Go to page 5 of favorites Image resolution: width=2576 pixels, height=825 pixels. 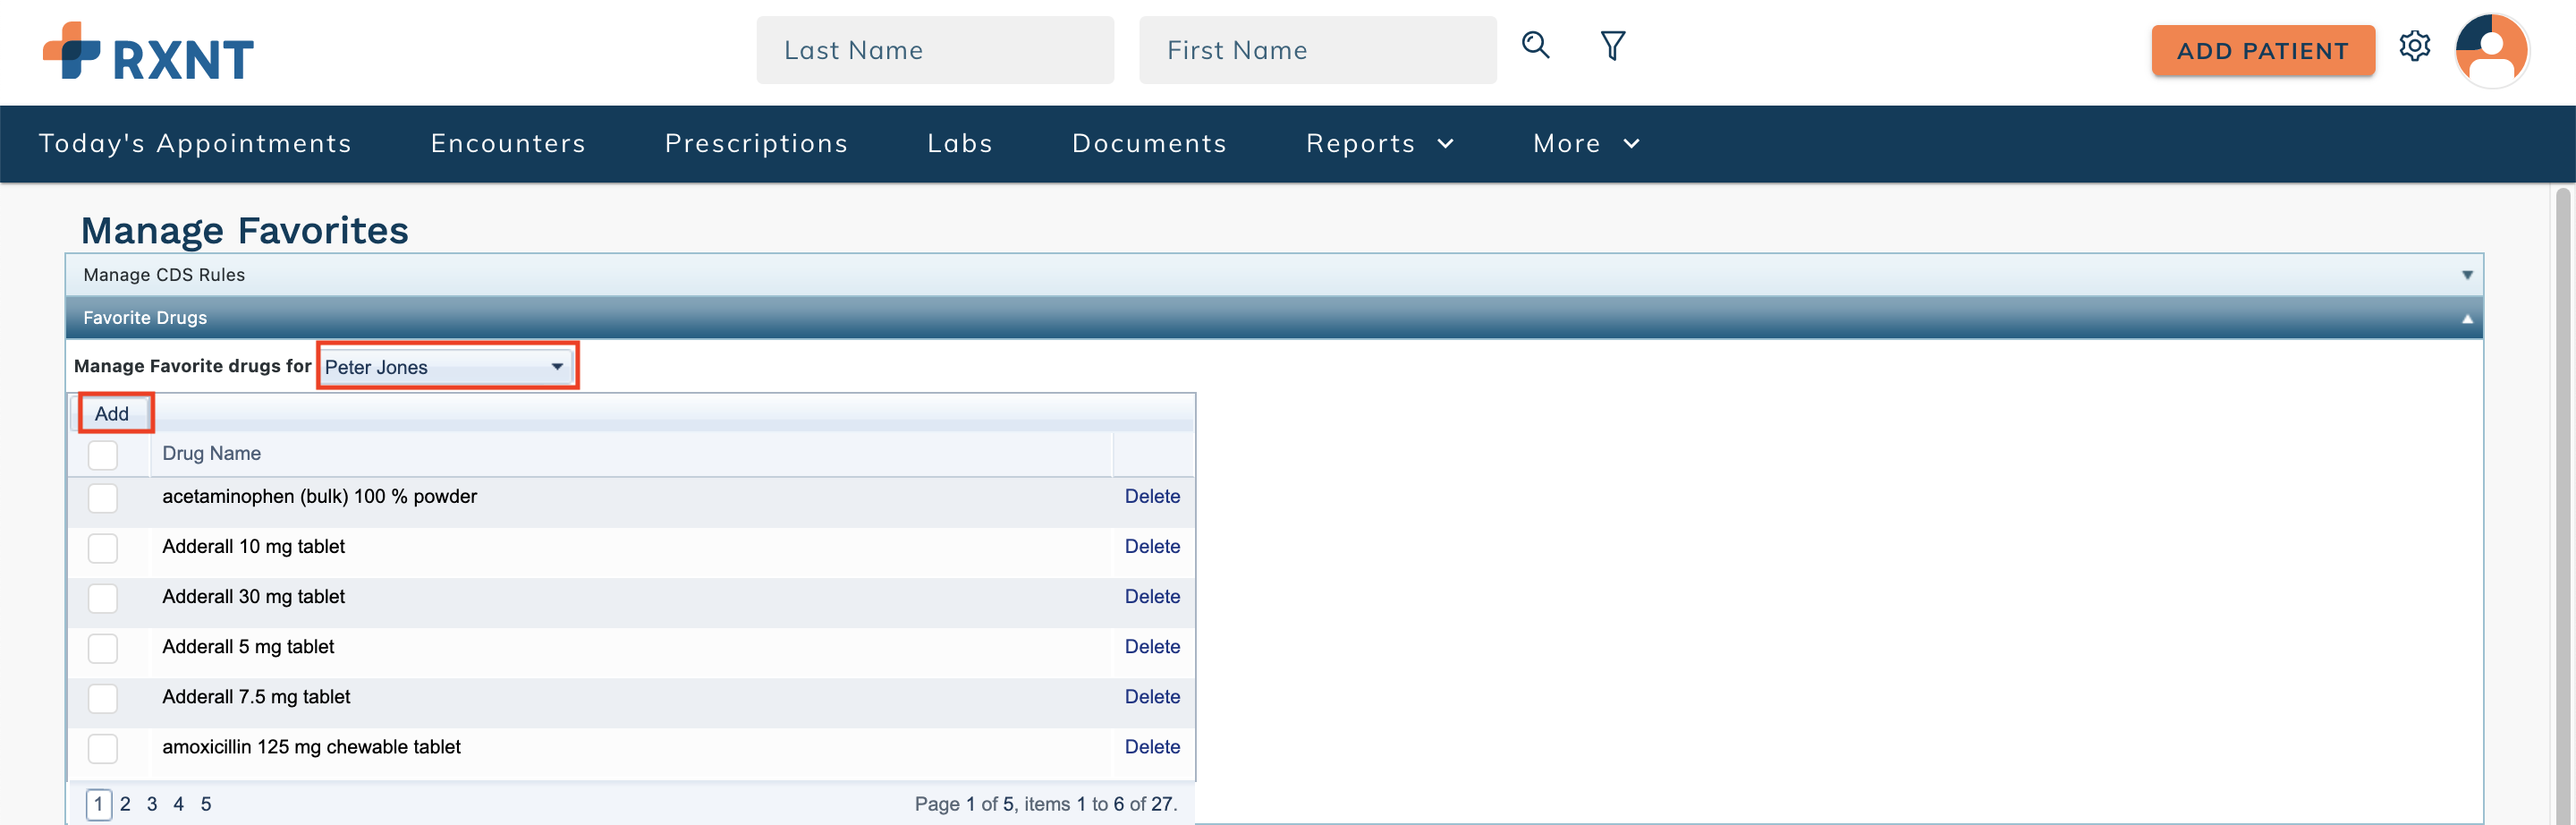205,804
